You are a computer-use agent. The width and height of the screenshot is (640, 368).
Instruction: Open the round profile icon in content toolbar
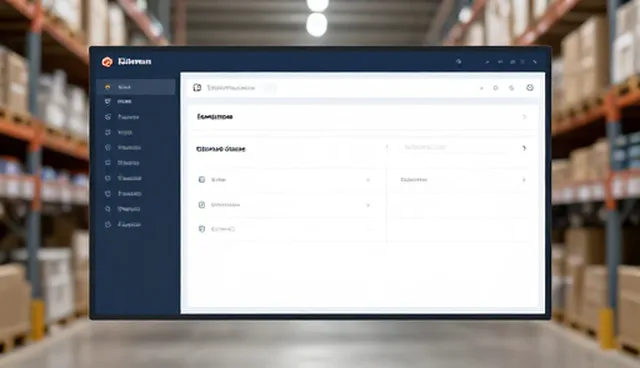coord(530,88)
